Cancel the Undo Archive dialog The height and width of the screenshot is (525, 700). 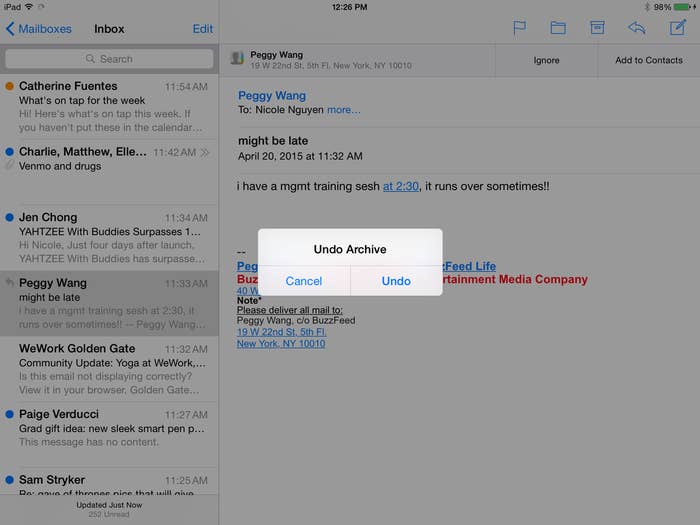(304, 281)
